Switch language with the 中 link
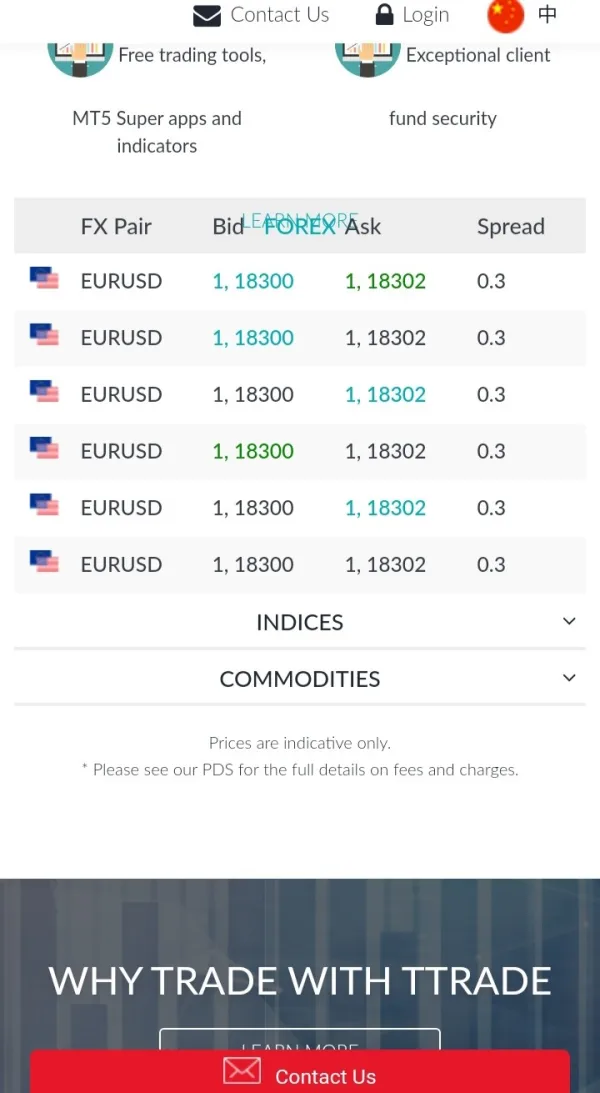Screen dimensions: 600x1093 (x=547, y=15)
